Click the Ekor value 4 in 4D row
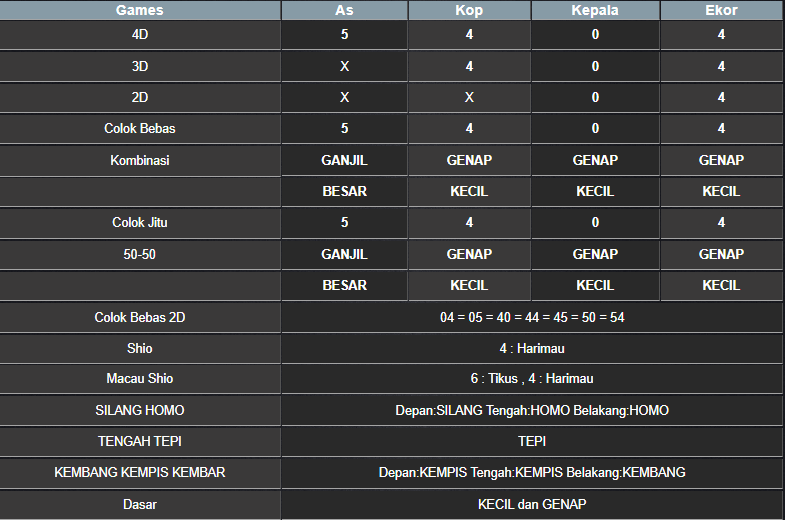The height and width of the screenshot is (520, 785). click(721, 35)
